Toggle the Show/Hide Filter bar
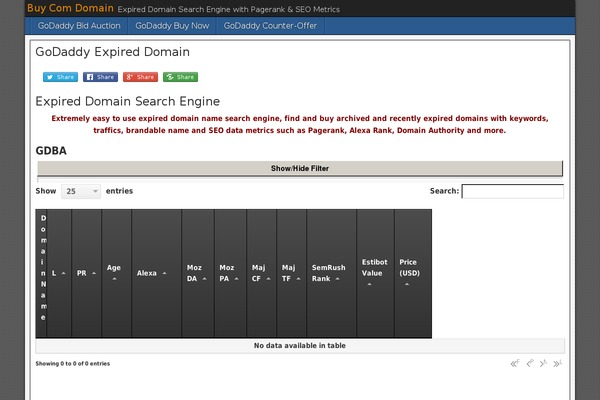This screenshot has height=400, width=600. click(x=300, y=168)
